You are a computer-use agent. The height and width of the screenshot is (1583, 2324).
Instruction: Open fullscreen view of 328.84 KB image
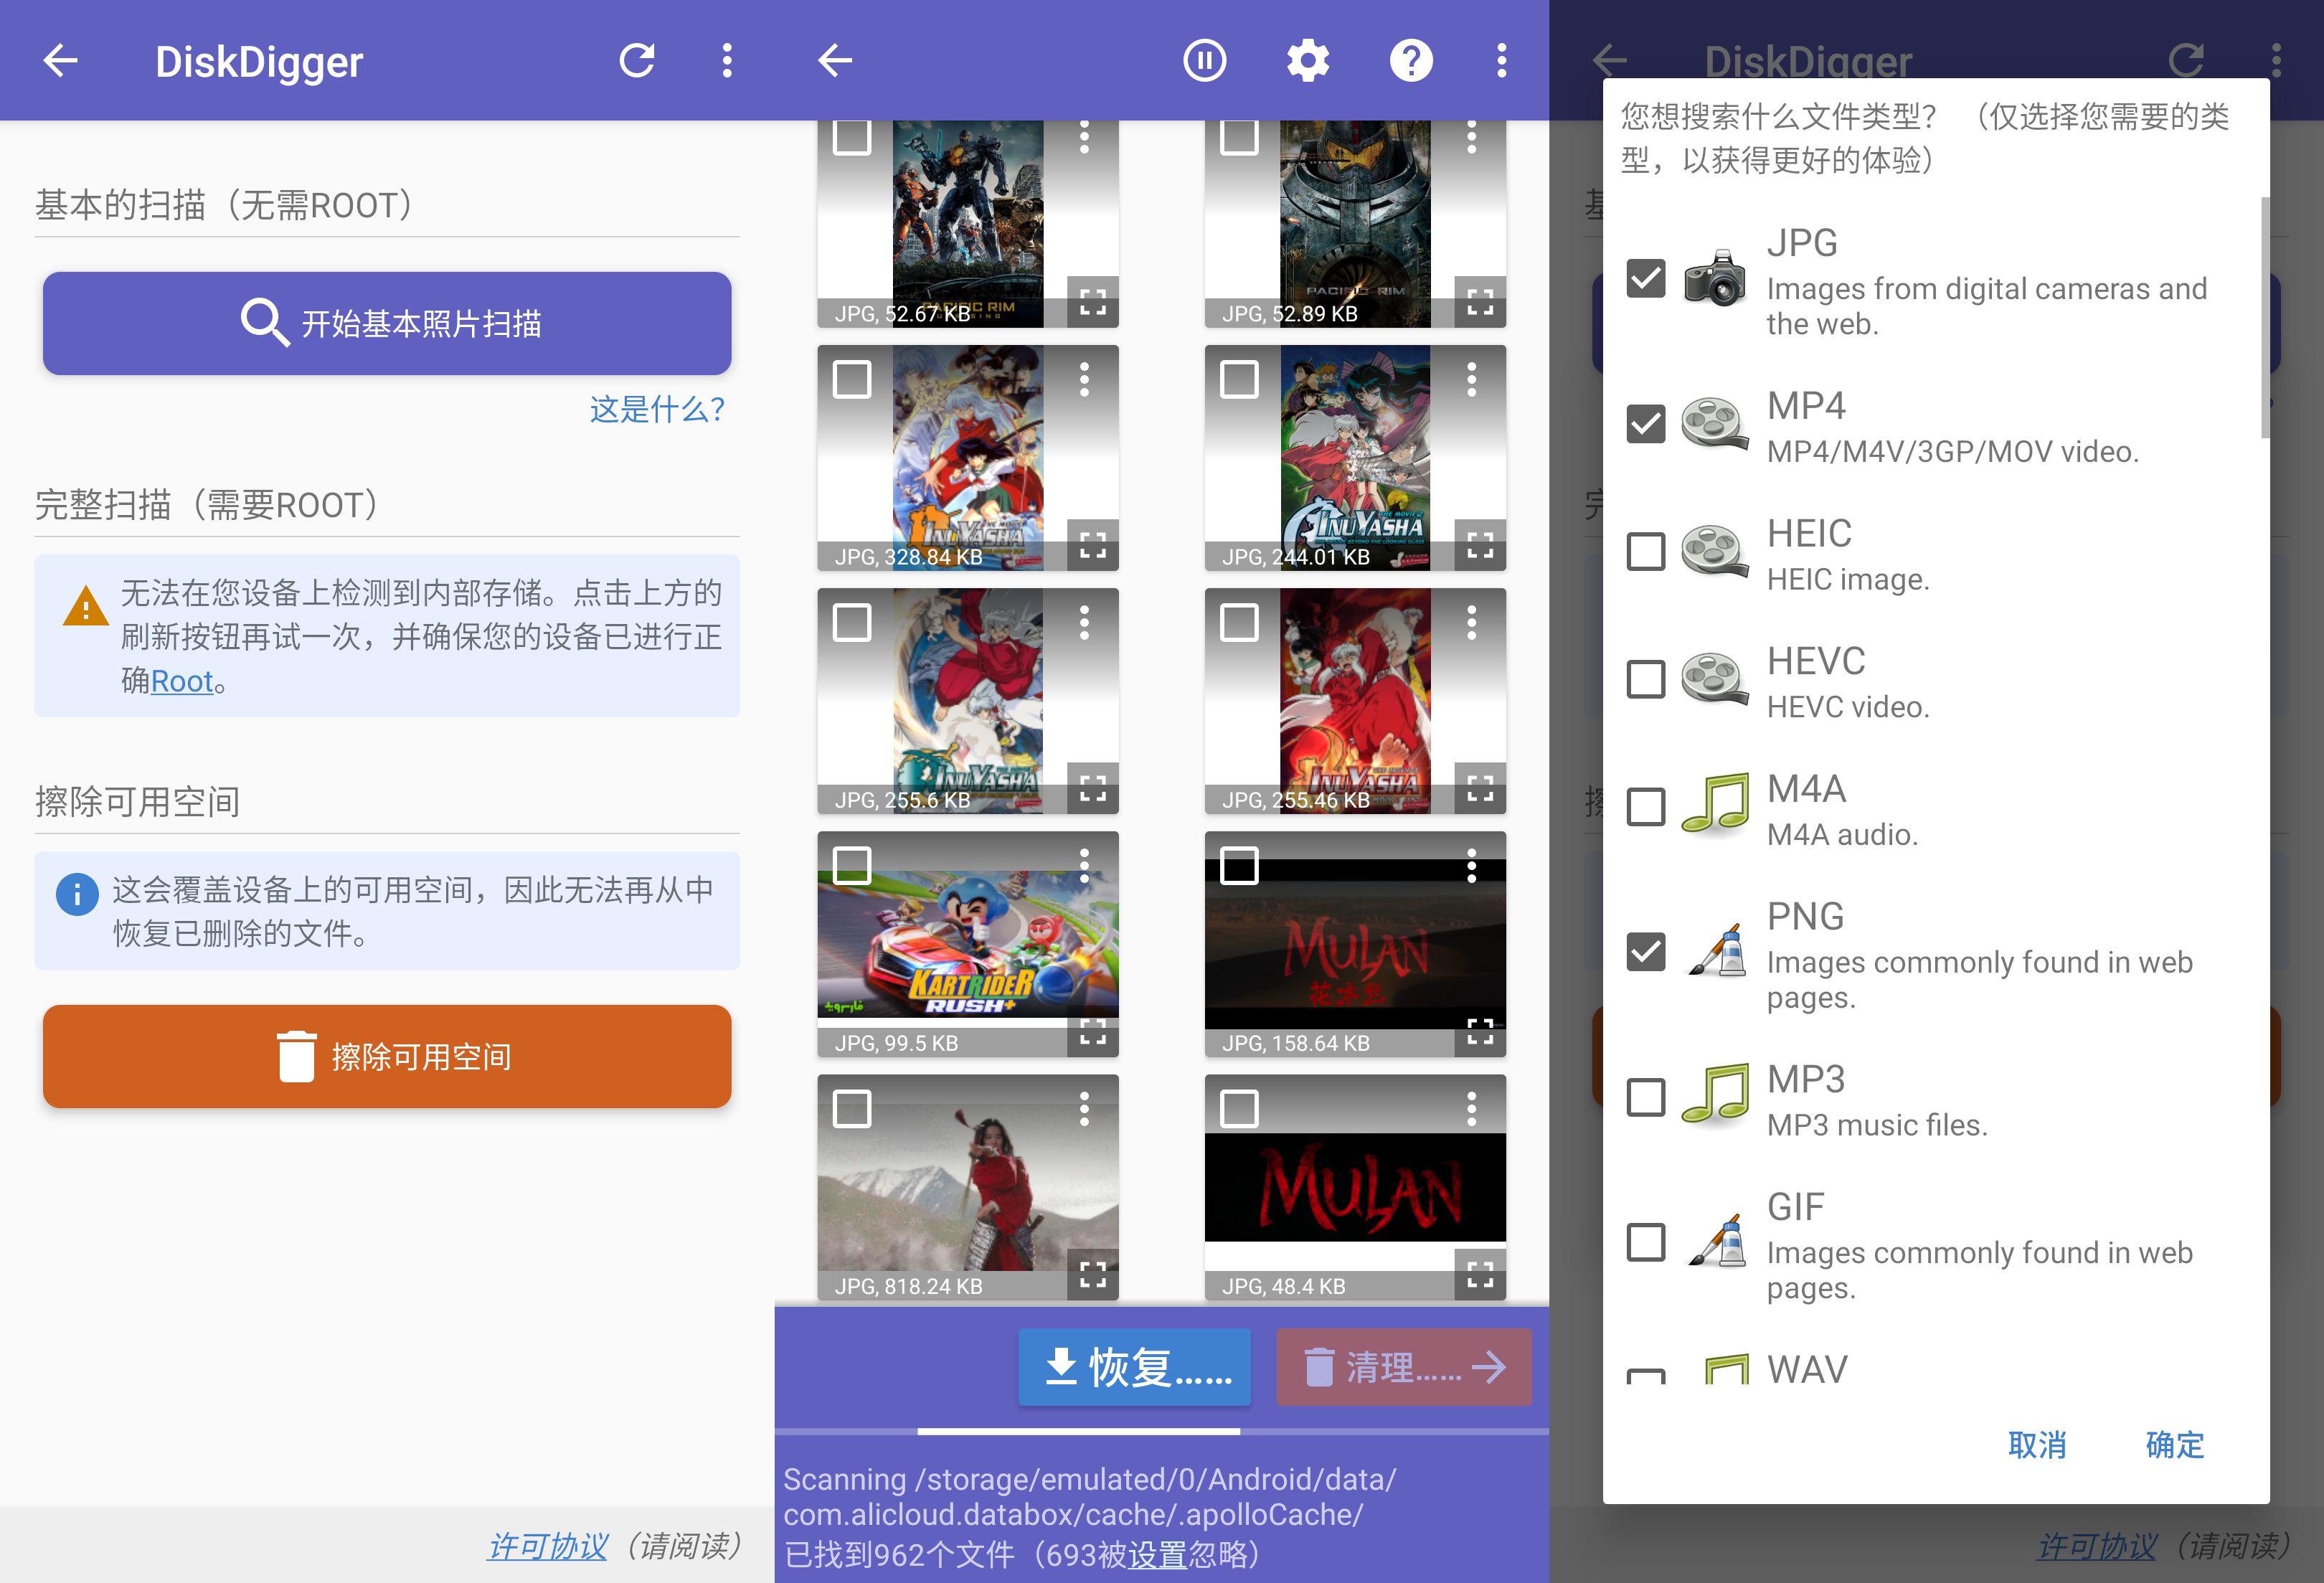click(1092, 545)
